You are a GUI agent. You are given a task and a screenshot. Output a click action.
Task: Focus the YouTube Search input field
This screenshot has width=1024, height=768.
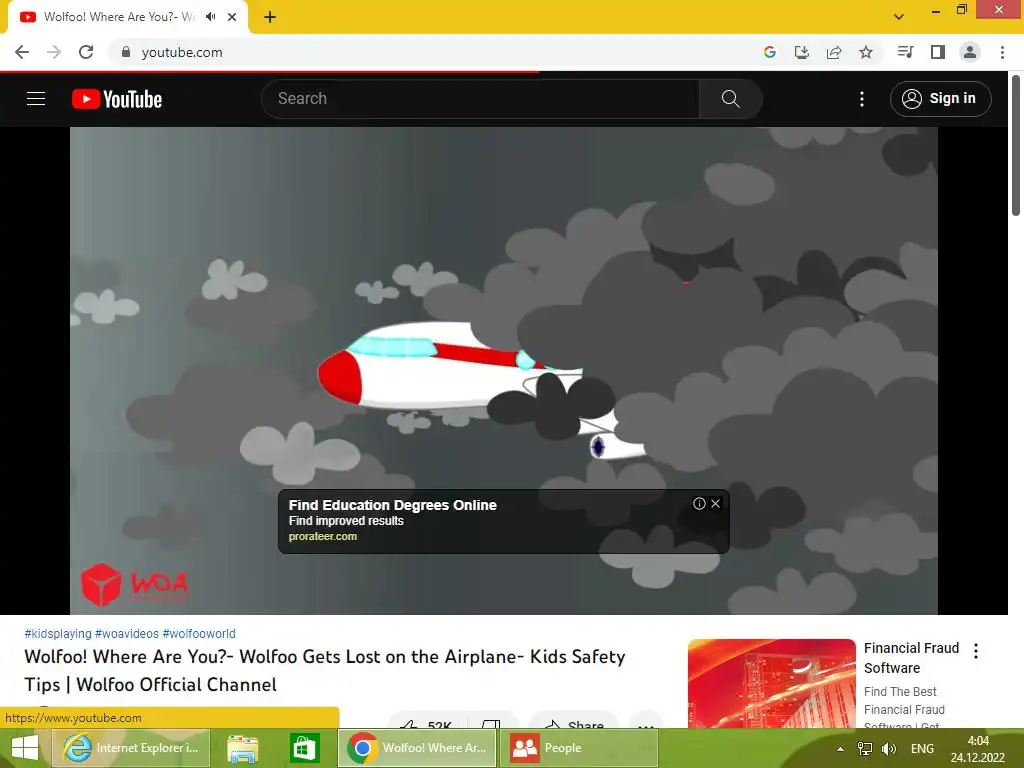(x=481, y=99)
